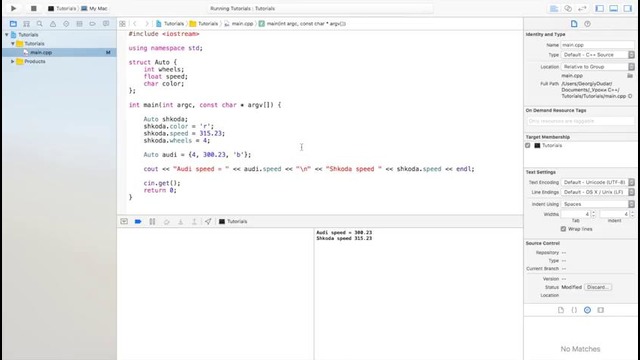Edit the Name field containing main.cpp
The width and height of the screenshot is (640, 360).
click(598, 45)
